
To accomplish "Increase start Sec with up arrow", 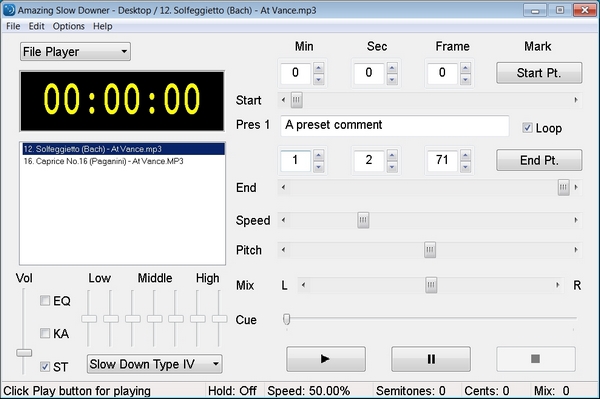I will click(392, 68).
